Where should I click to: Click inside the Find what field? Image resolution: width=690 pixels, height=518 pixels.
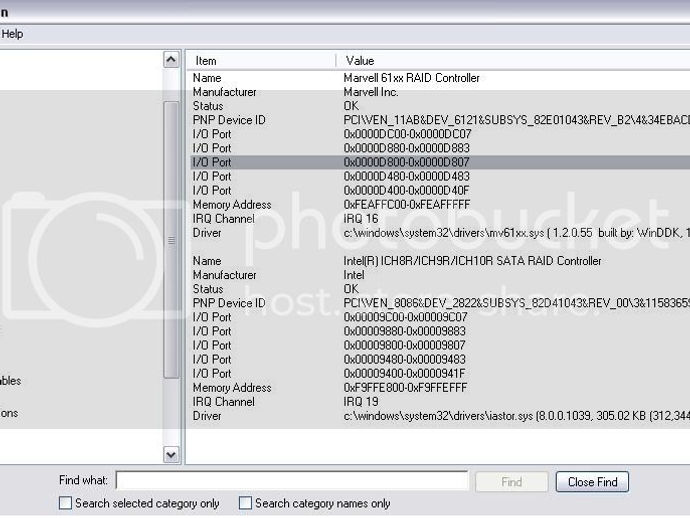click(292, 481)
